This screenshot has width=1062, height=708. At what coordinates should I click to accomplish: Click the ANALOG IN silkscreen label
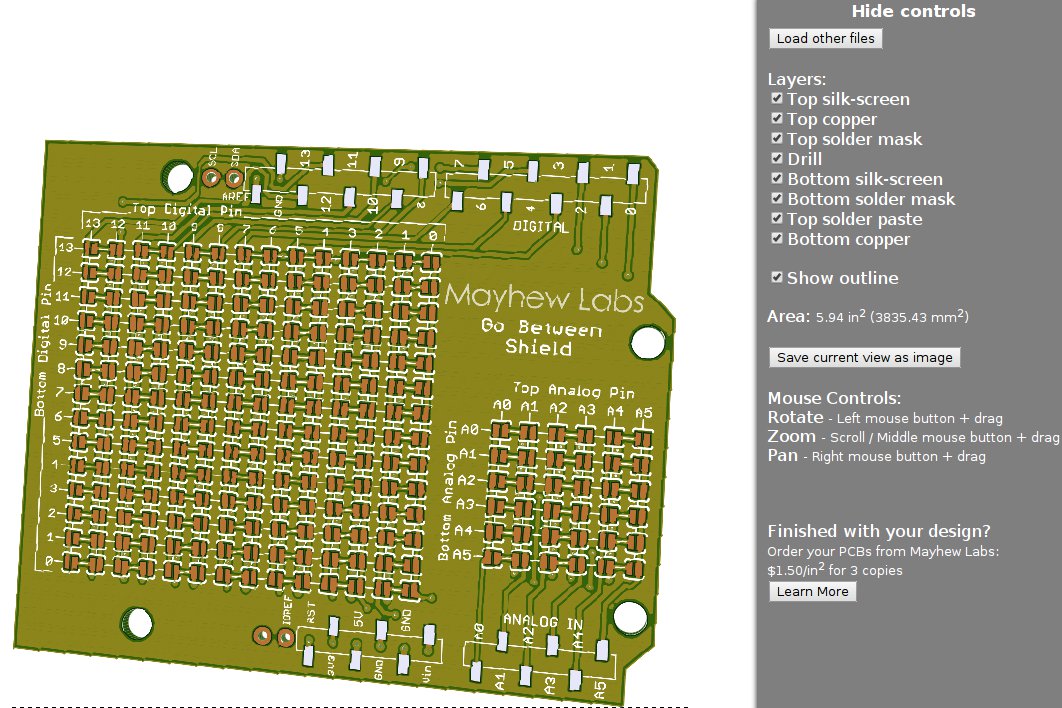(x=543, y=621)
